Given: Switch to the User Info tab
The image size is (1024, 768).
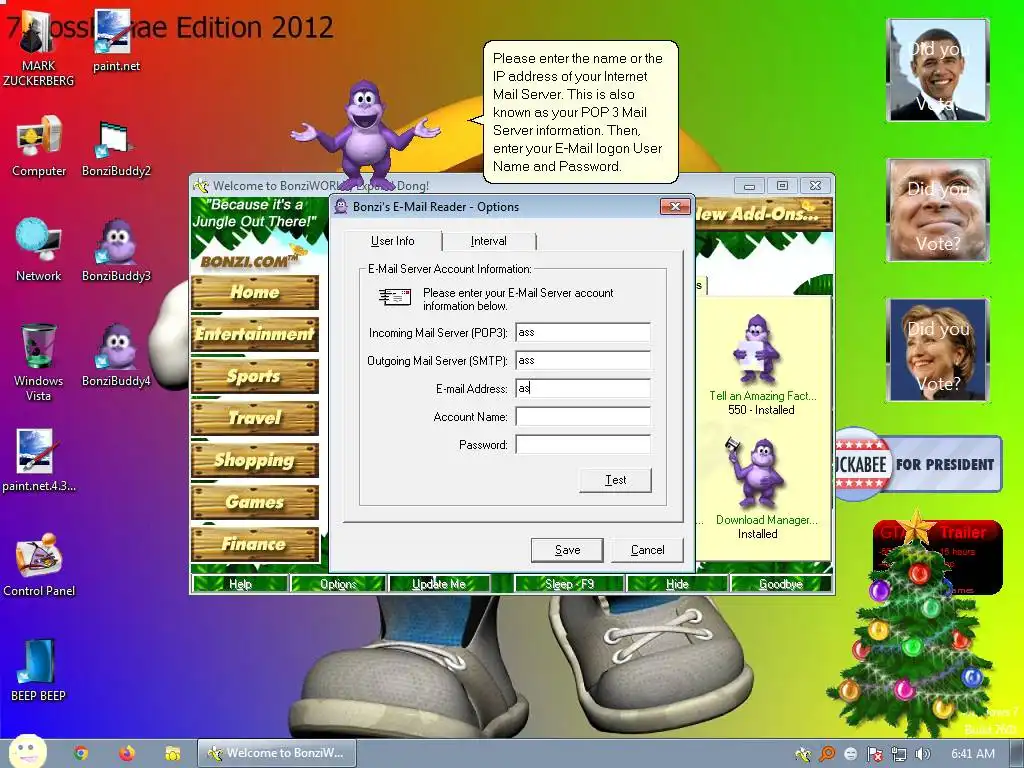Looking at the screenshot, I should 392,241.
